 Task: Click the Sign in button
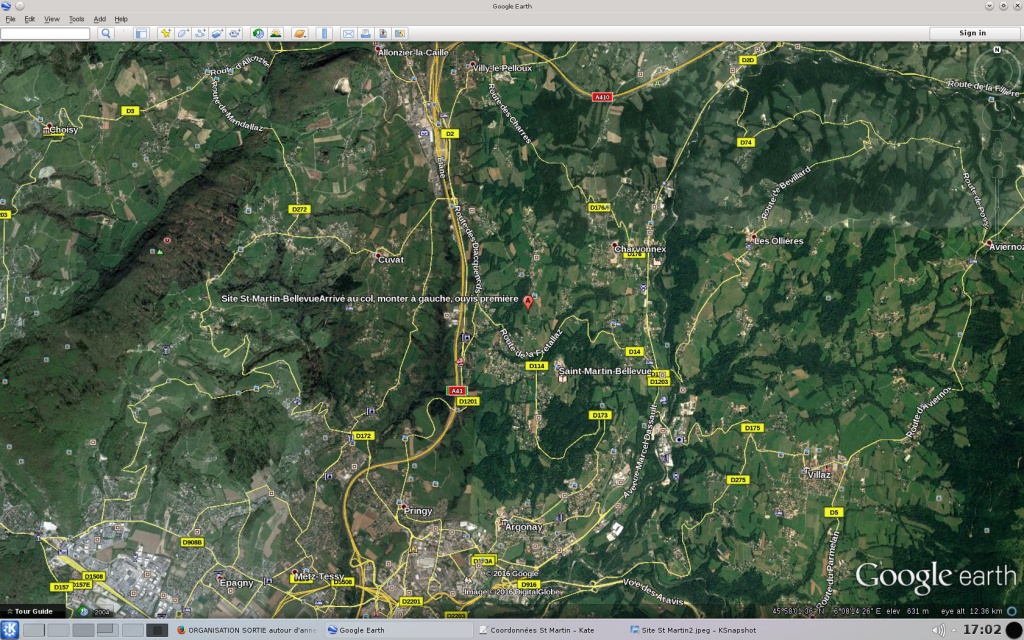[972, 33]
